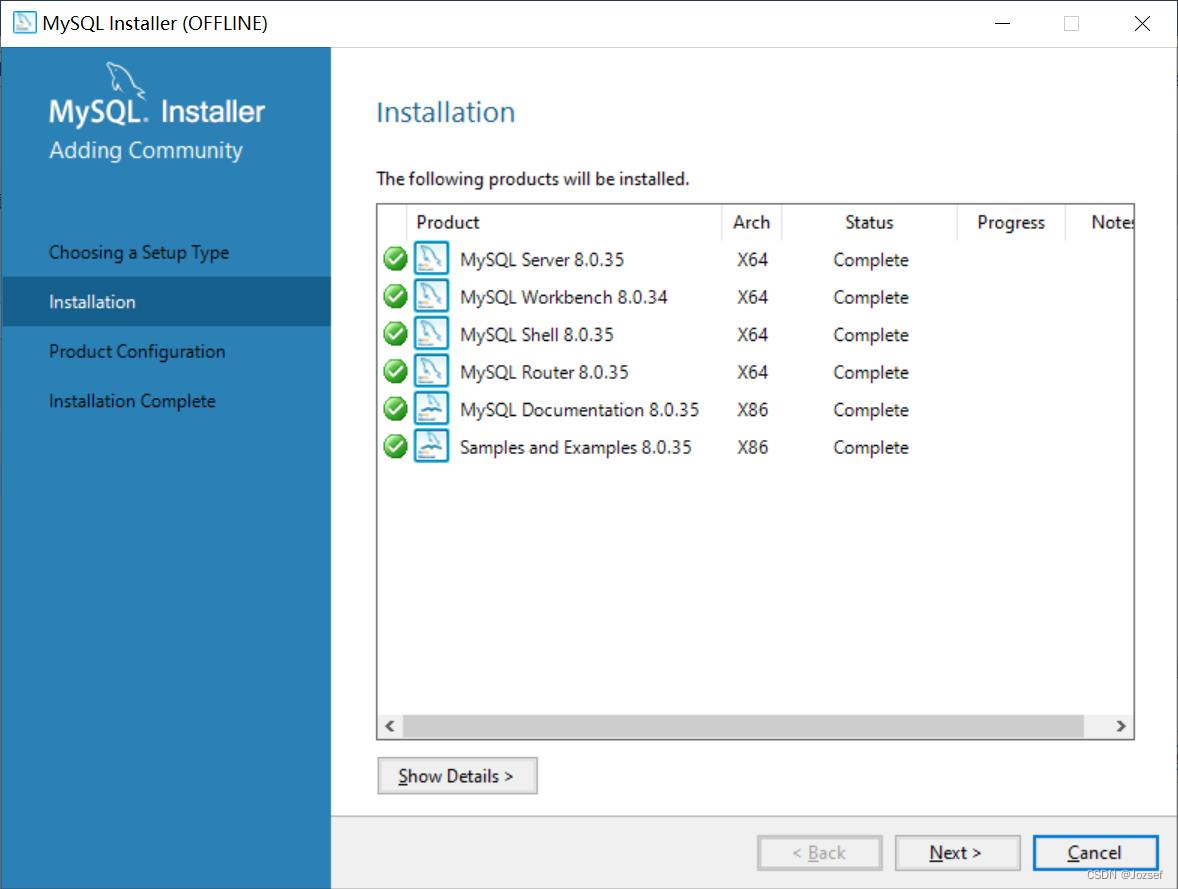
Task: Select the MySQL Shell 8.0.35 row text
Action: point(536,334)
